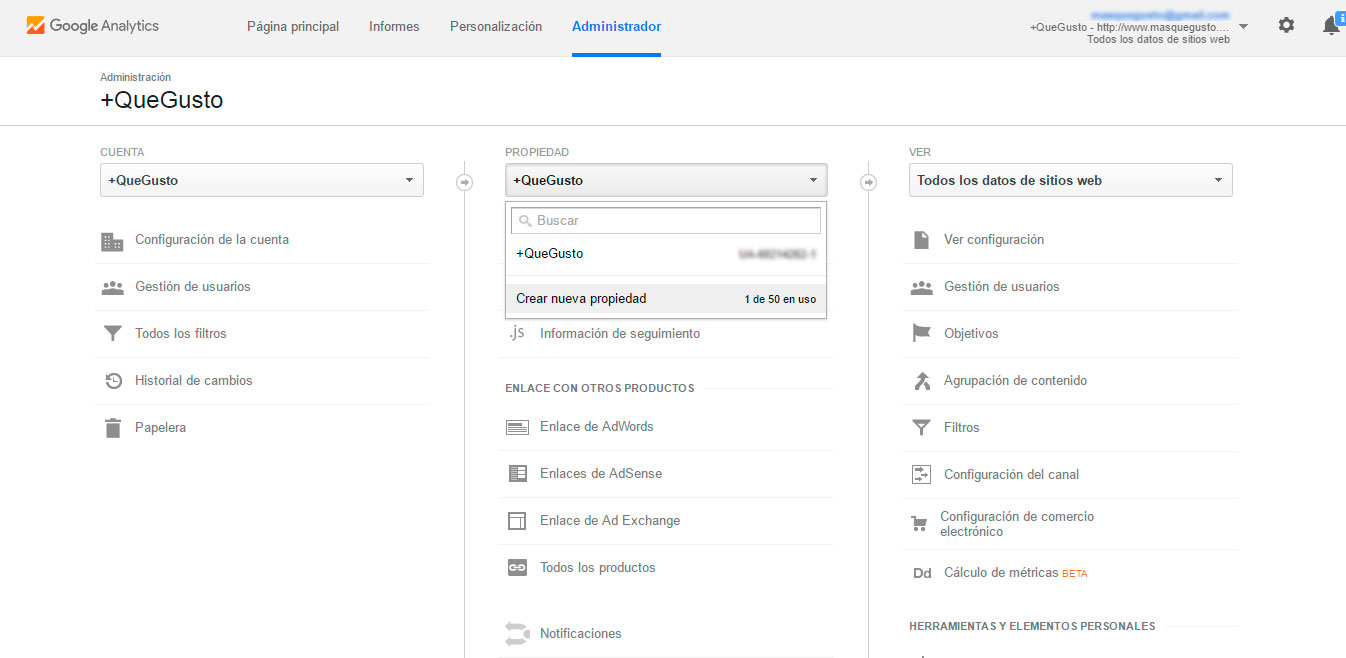Image resolution: width=1346 pixels, height=658 pixels.
Task: Open the Personalización tab
Action: point(496,26)
